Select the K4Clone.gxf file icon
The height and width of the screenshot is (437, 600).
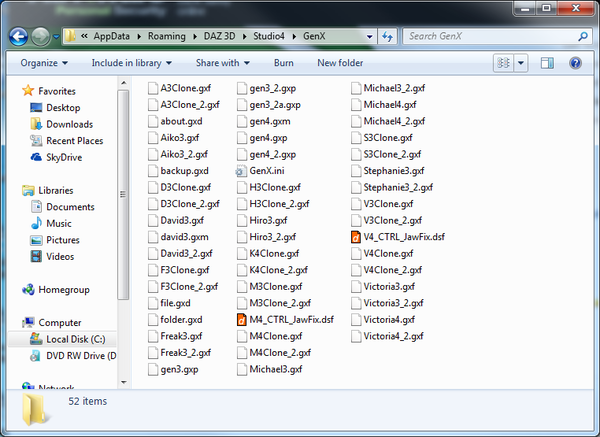(241, 253)
